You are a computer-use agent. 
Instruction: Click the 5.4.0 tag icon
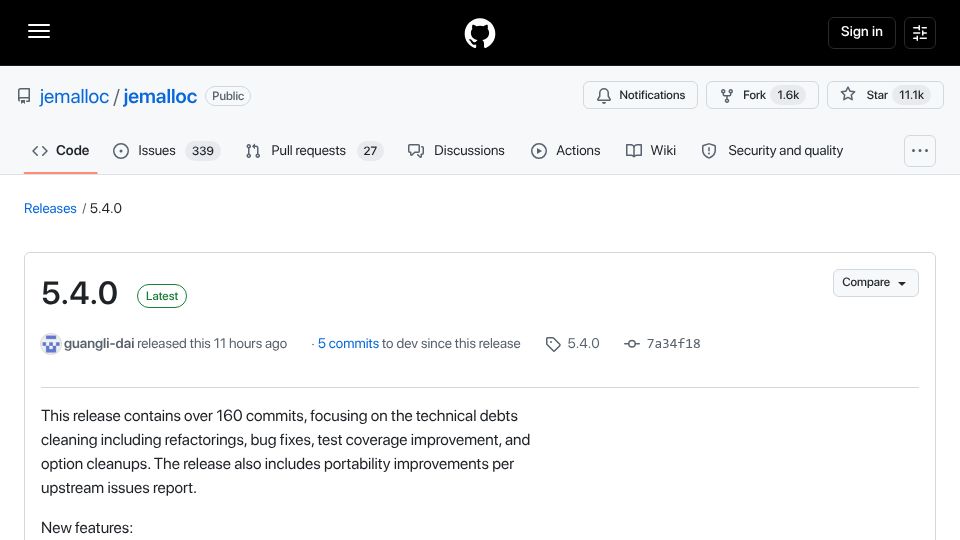[x=553, y=344]
